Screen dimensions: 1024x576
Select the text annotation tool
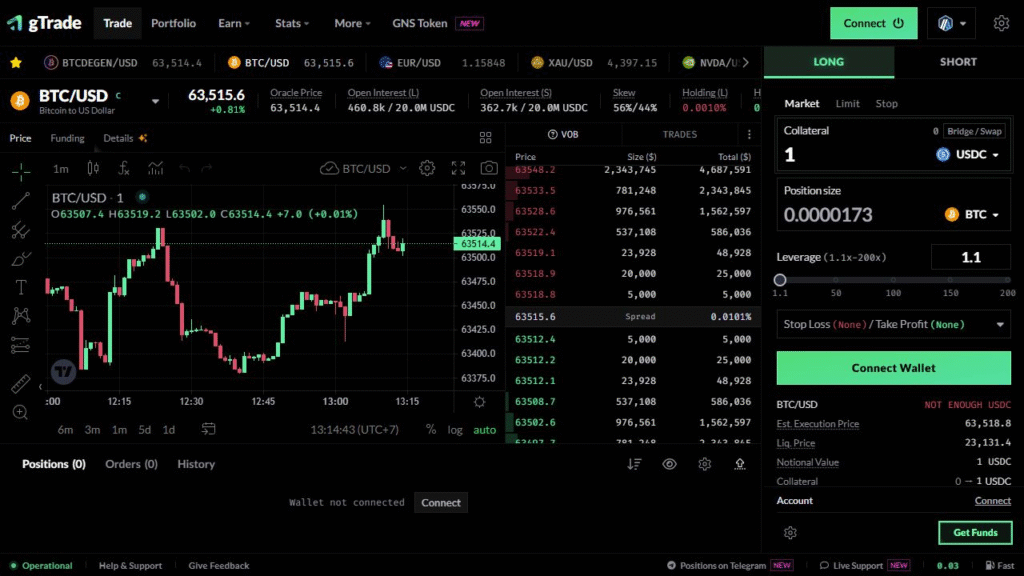pyautogui.click(x=20, y=287)
